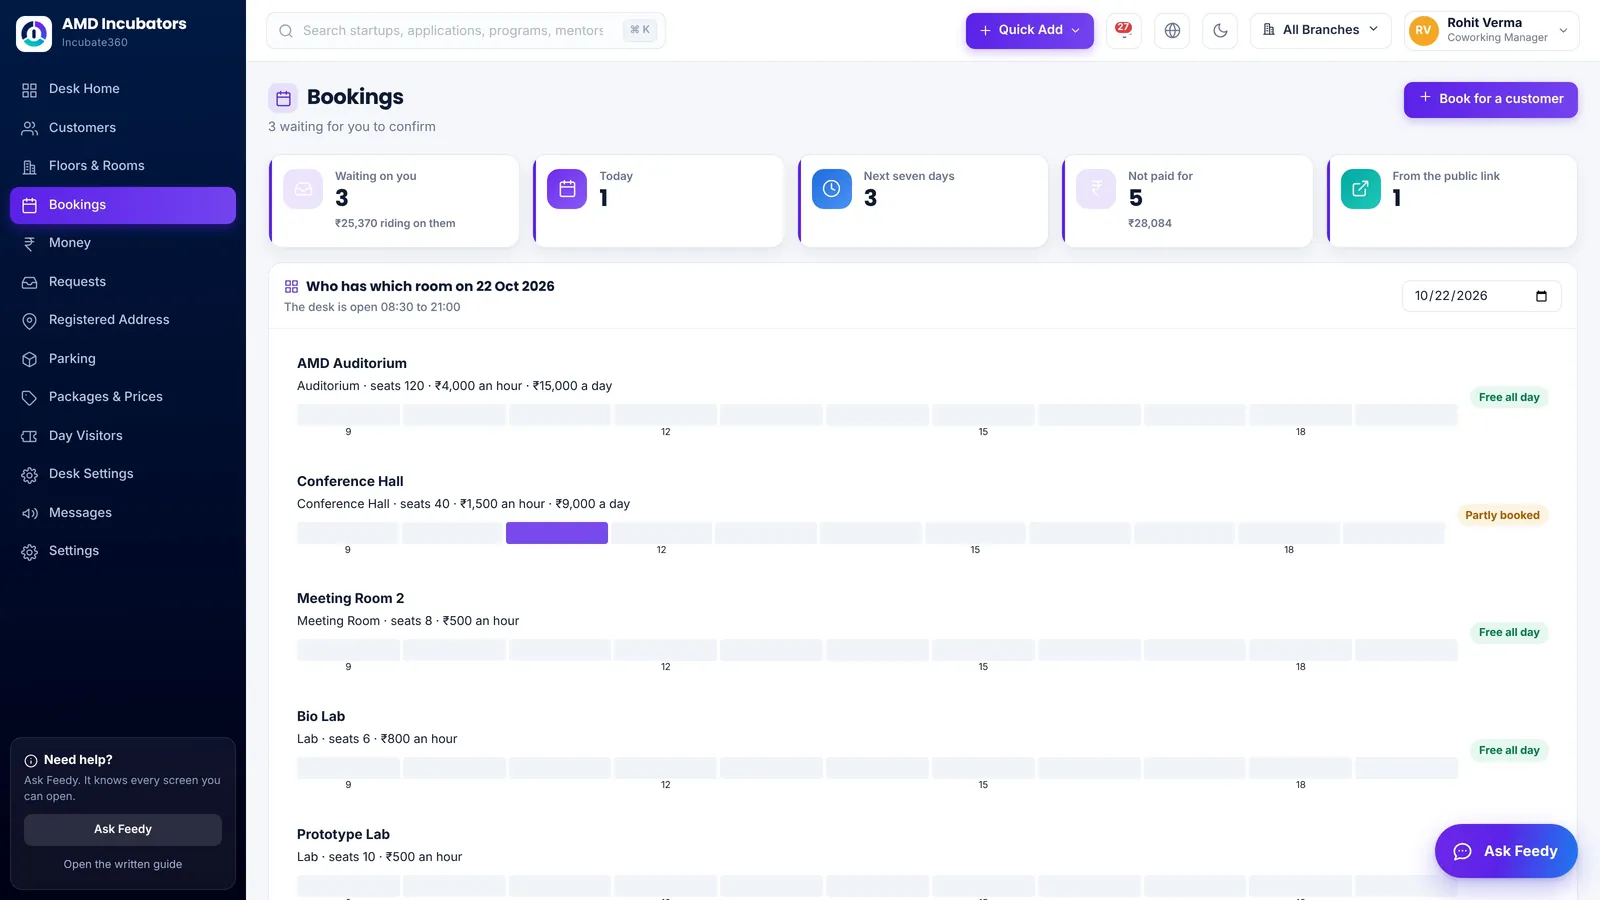This screenshot has width=1600, height=900.
Task: Click the search magnifier icon
Action: point(286,31)
